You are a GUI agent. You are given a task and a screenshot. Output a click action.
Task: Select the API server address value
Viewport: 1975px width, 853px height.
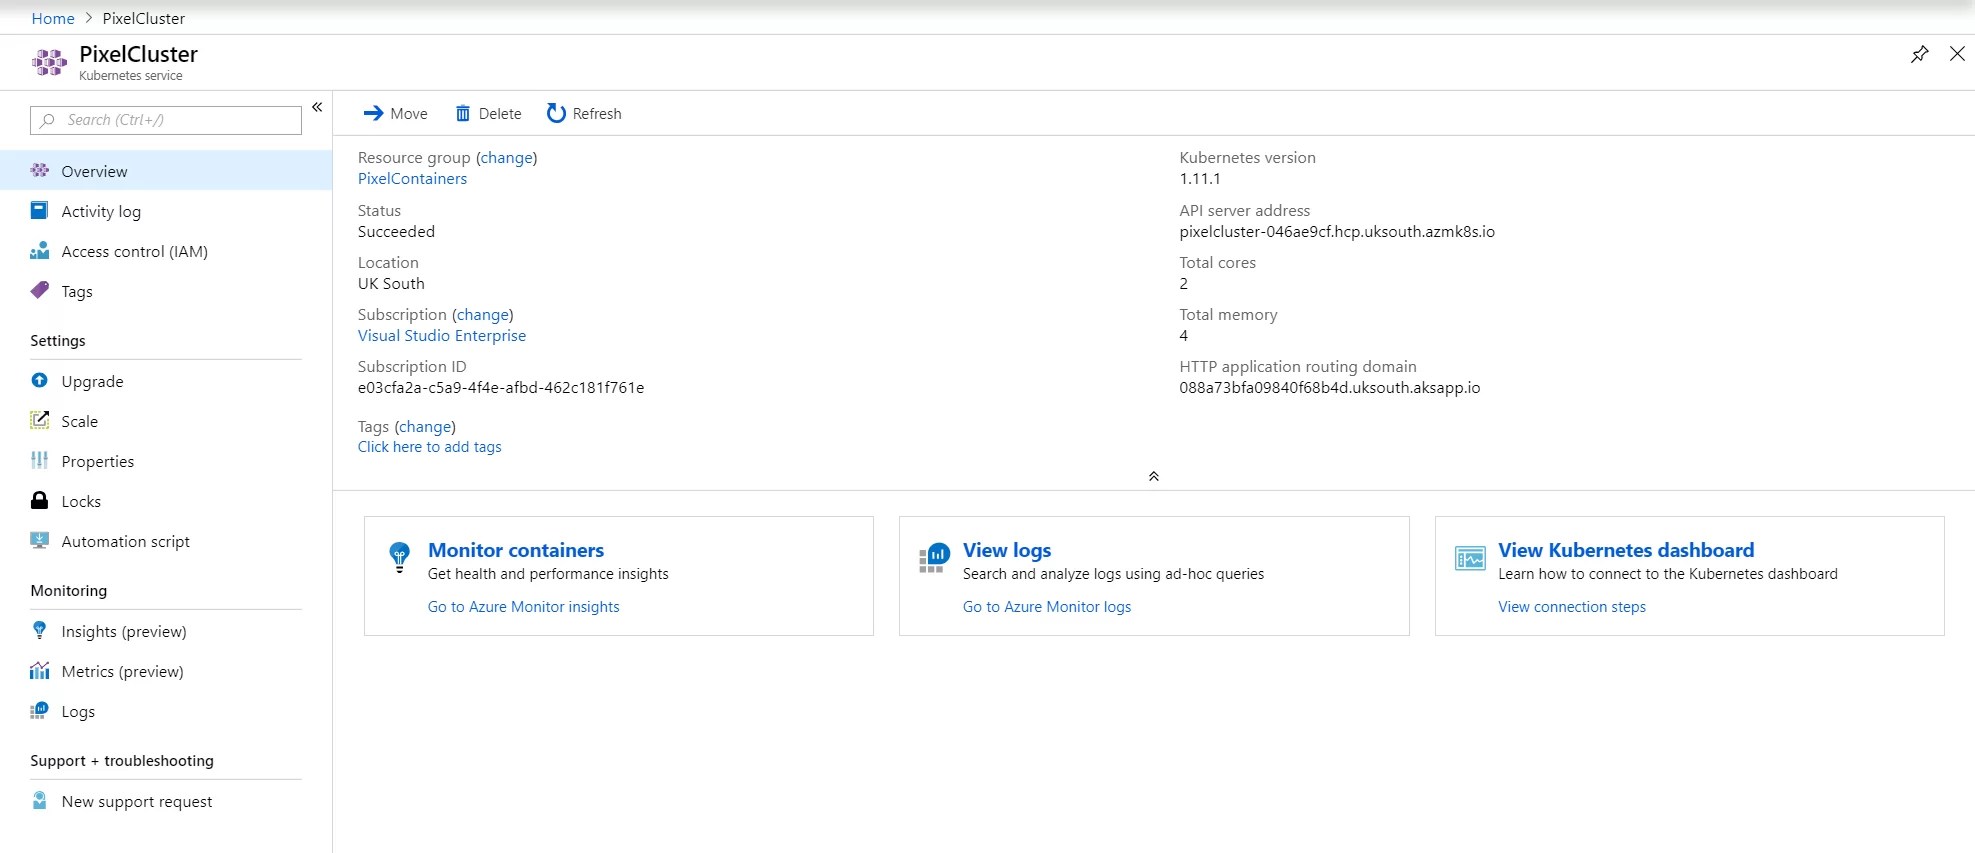coord(1337,231)
